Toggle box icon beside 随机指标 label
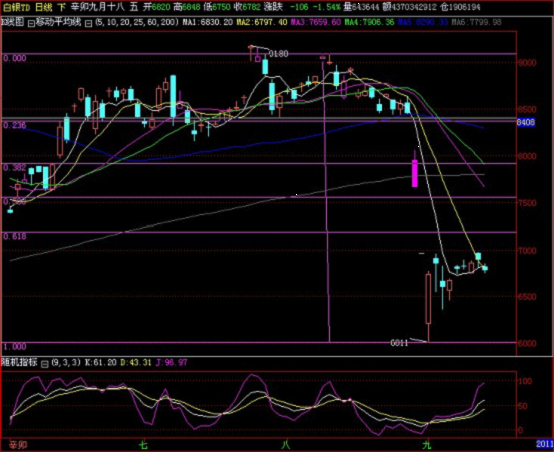This screenshot has height=452, width=554. pyautogui.click(x=45, y=364)
